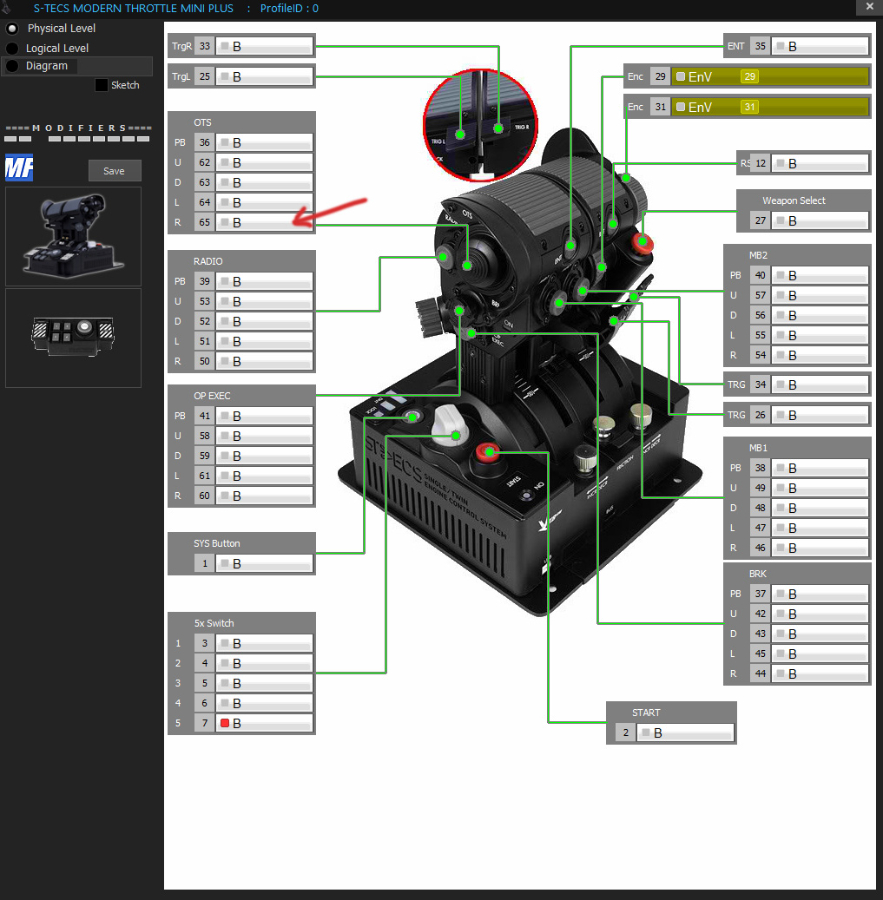883x900 pixels.
Task: Click the small indicator square in the TrgR row
Action: [226, 46]
